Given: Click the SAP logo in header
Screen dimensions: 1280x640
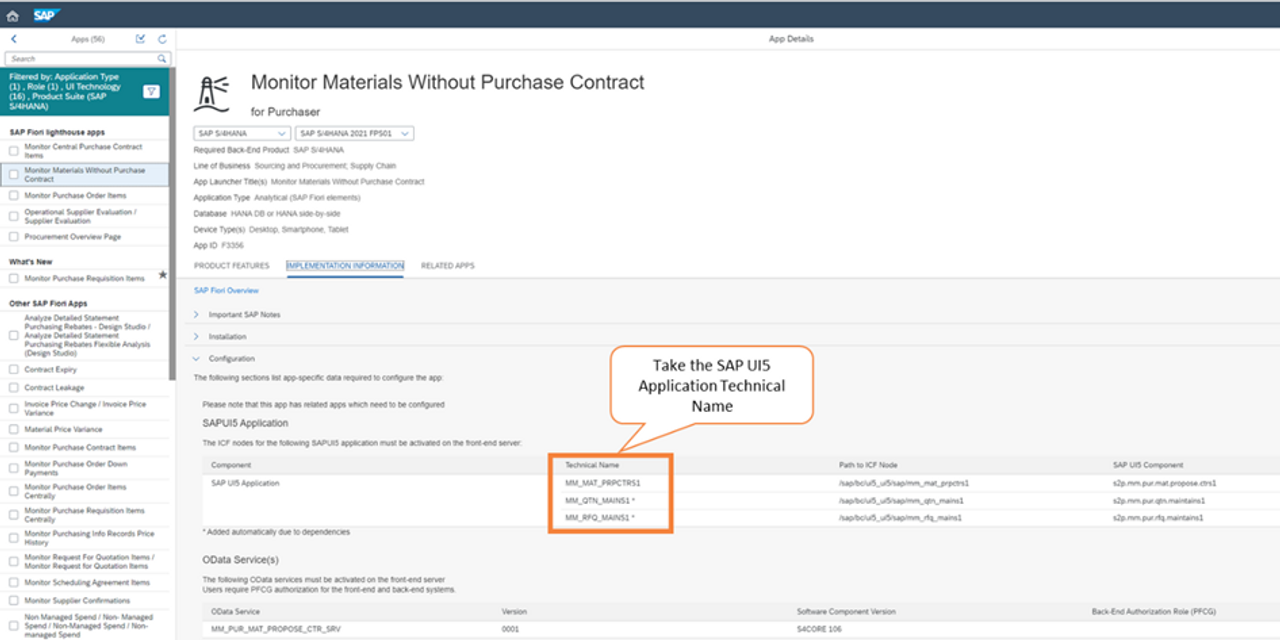Looking at the screenshot, I should click(x=46, y=15).
